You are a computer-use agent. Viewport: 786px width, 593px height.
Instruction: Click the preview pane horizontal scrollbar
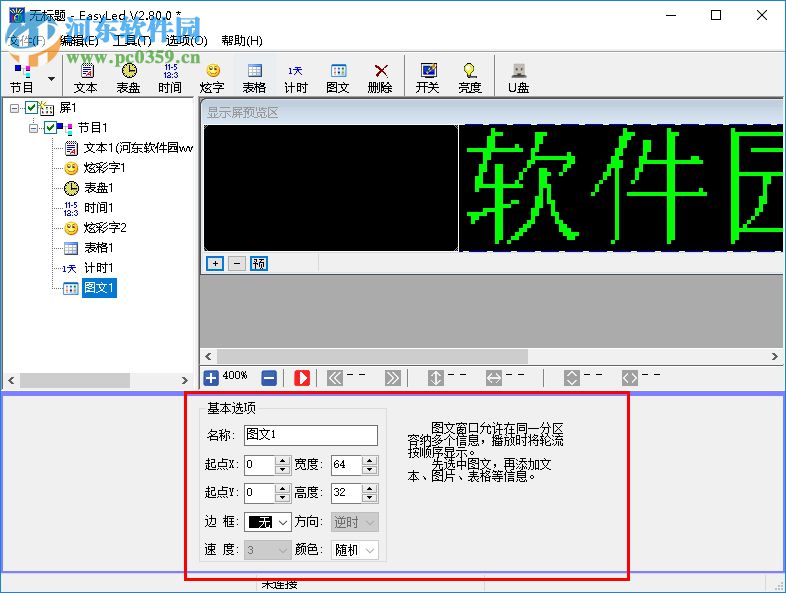372,356
